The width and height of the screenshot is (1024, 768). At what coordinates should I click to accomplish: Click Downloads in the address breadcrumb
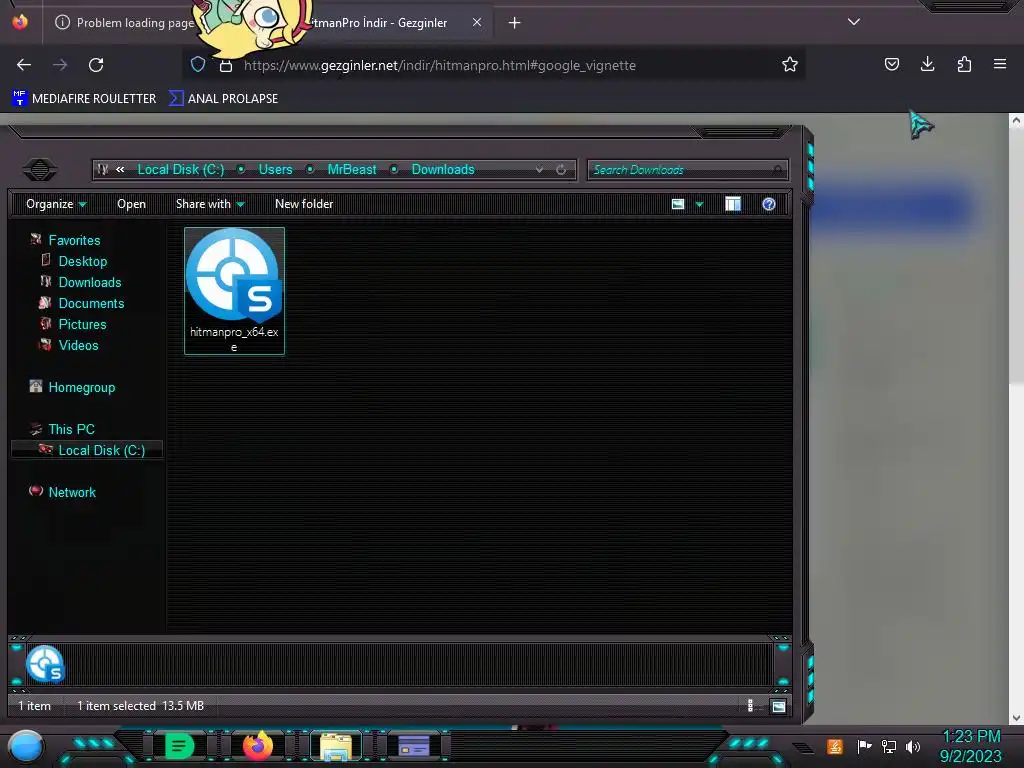pyautogui.click(x=443, y=170)
